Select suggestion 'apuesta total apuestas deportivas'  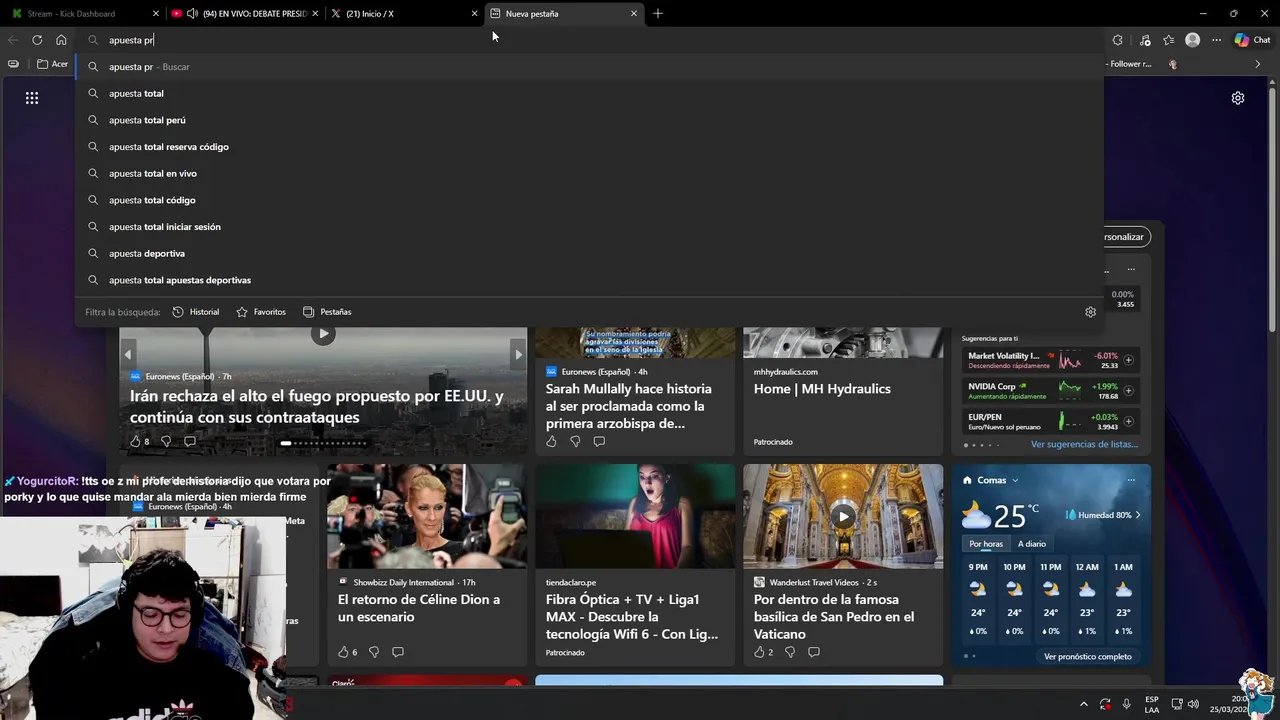click(590, 280)
